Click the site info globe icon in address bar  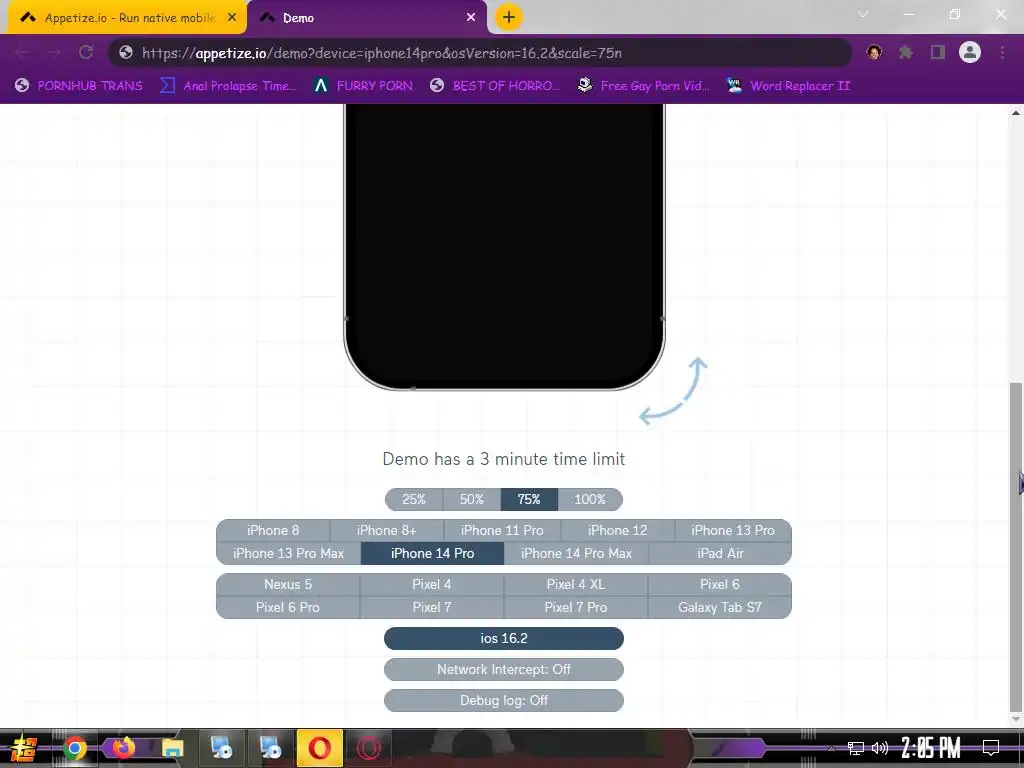(x=126, y=52)
